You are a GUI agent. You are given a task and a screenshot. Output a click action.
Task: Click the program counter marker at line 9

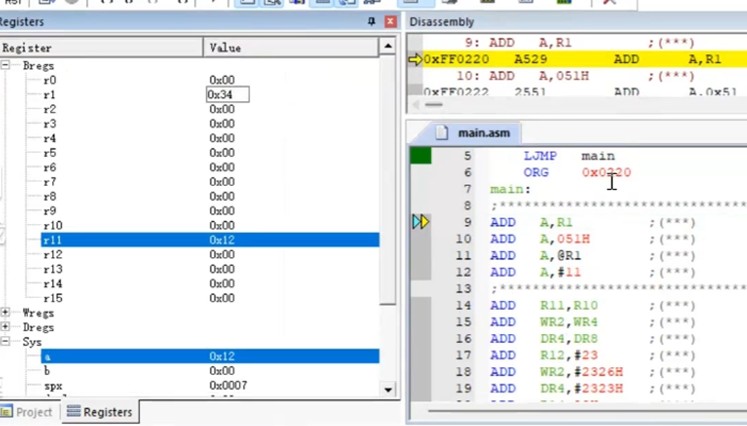(421, 222)
